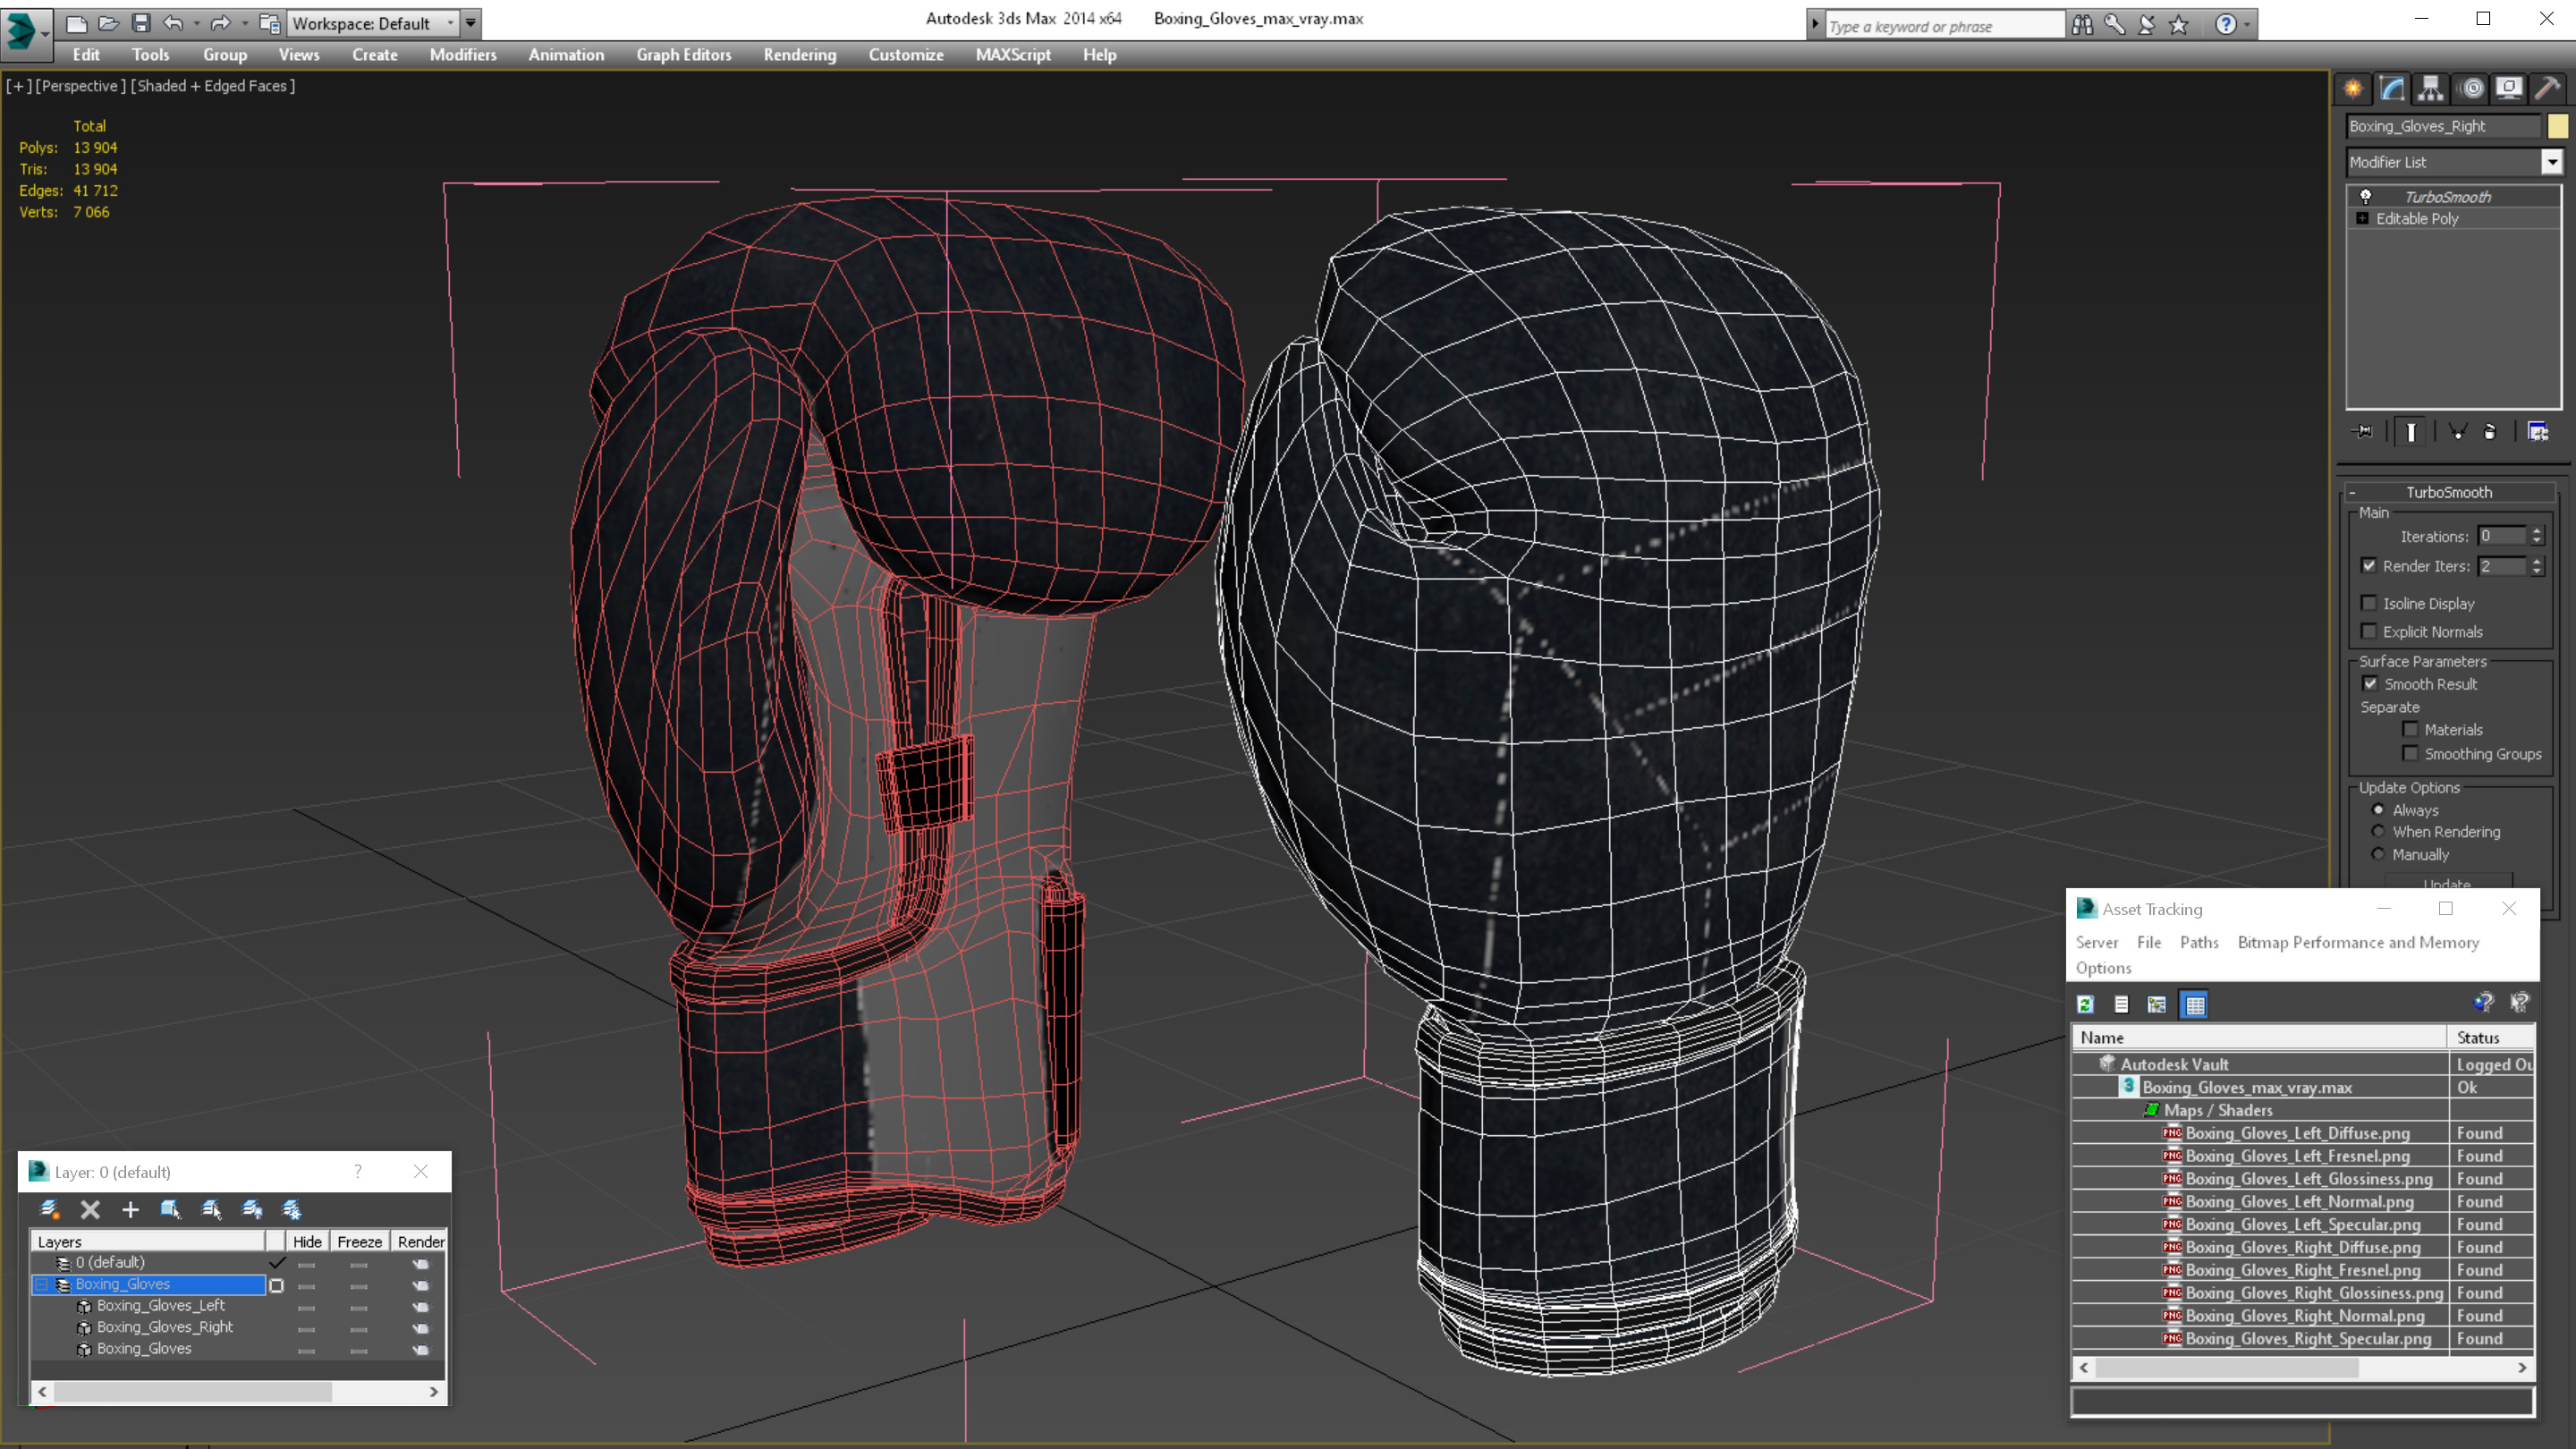Click the Status column header in Asset Tracking

(2490, 1037)
